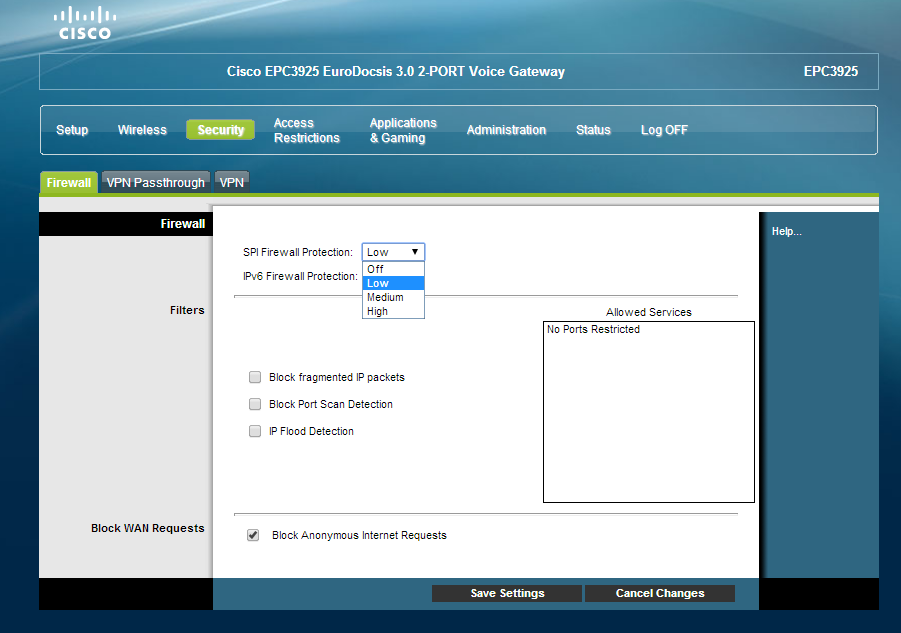Viewport: 901px width, 633px height.
Task: Click the EPC3925 model label
Action: tap(830, 71)
